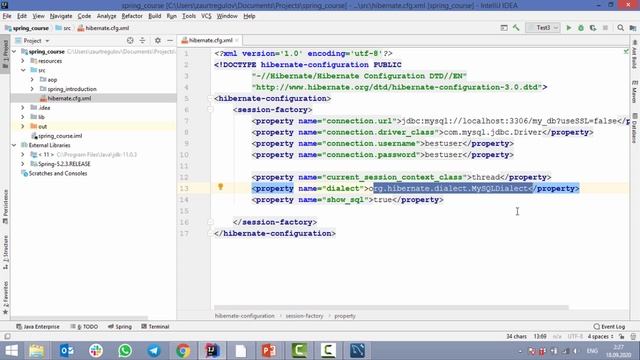Fold the session-factory tag at line 6
640x360 pixels.
click(211, 110)
